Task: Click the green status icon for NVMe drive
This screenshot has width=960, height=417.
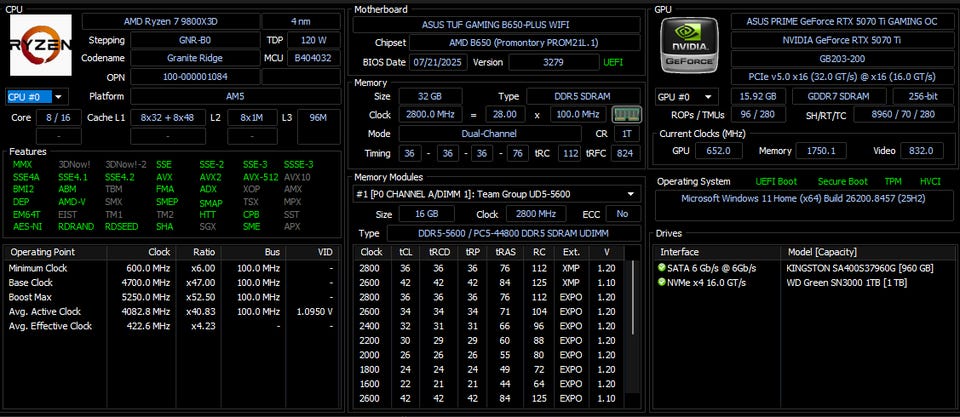Action: (661, 283)
